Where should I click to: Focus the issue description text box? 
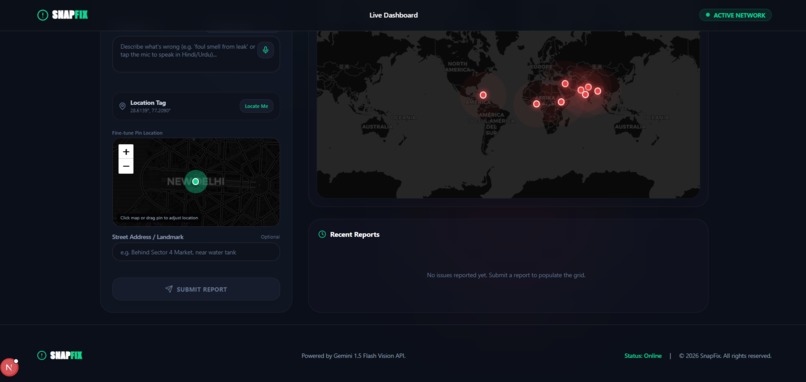point(196,54)
